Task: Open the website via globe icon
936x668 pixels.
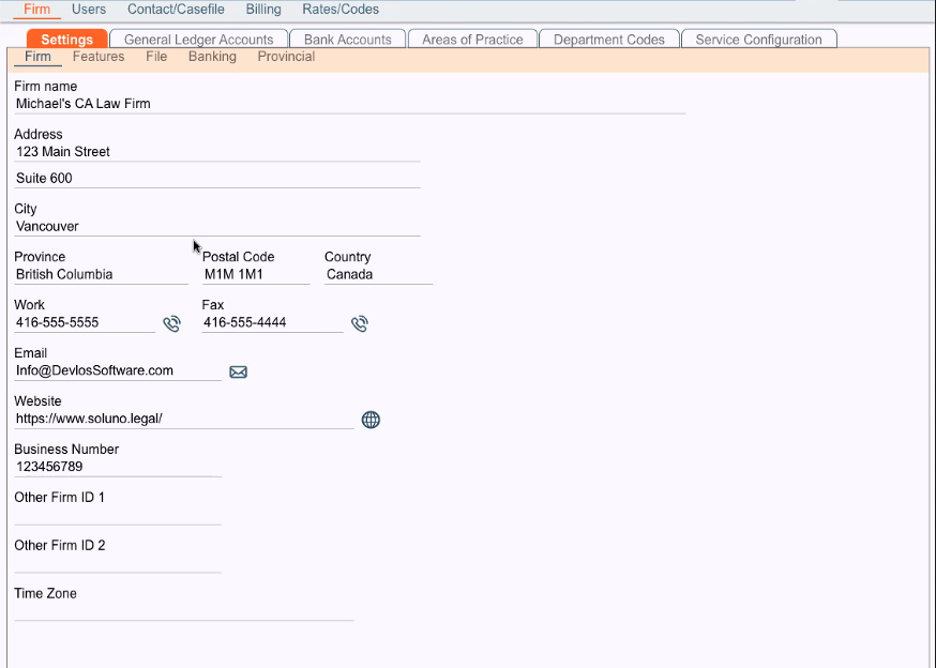Action: (371, 420)
